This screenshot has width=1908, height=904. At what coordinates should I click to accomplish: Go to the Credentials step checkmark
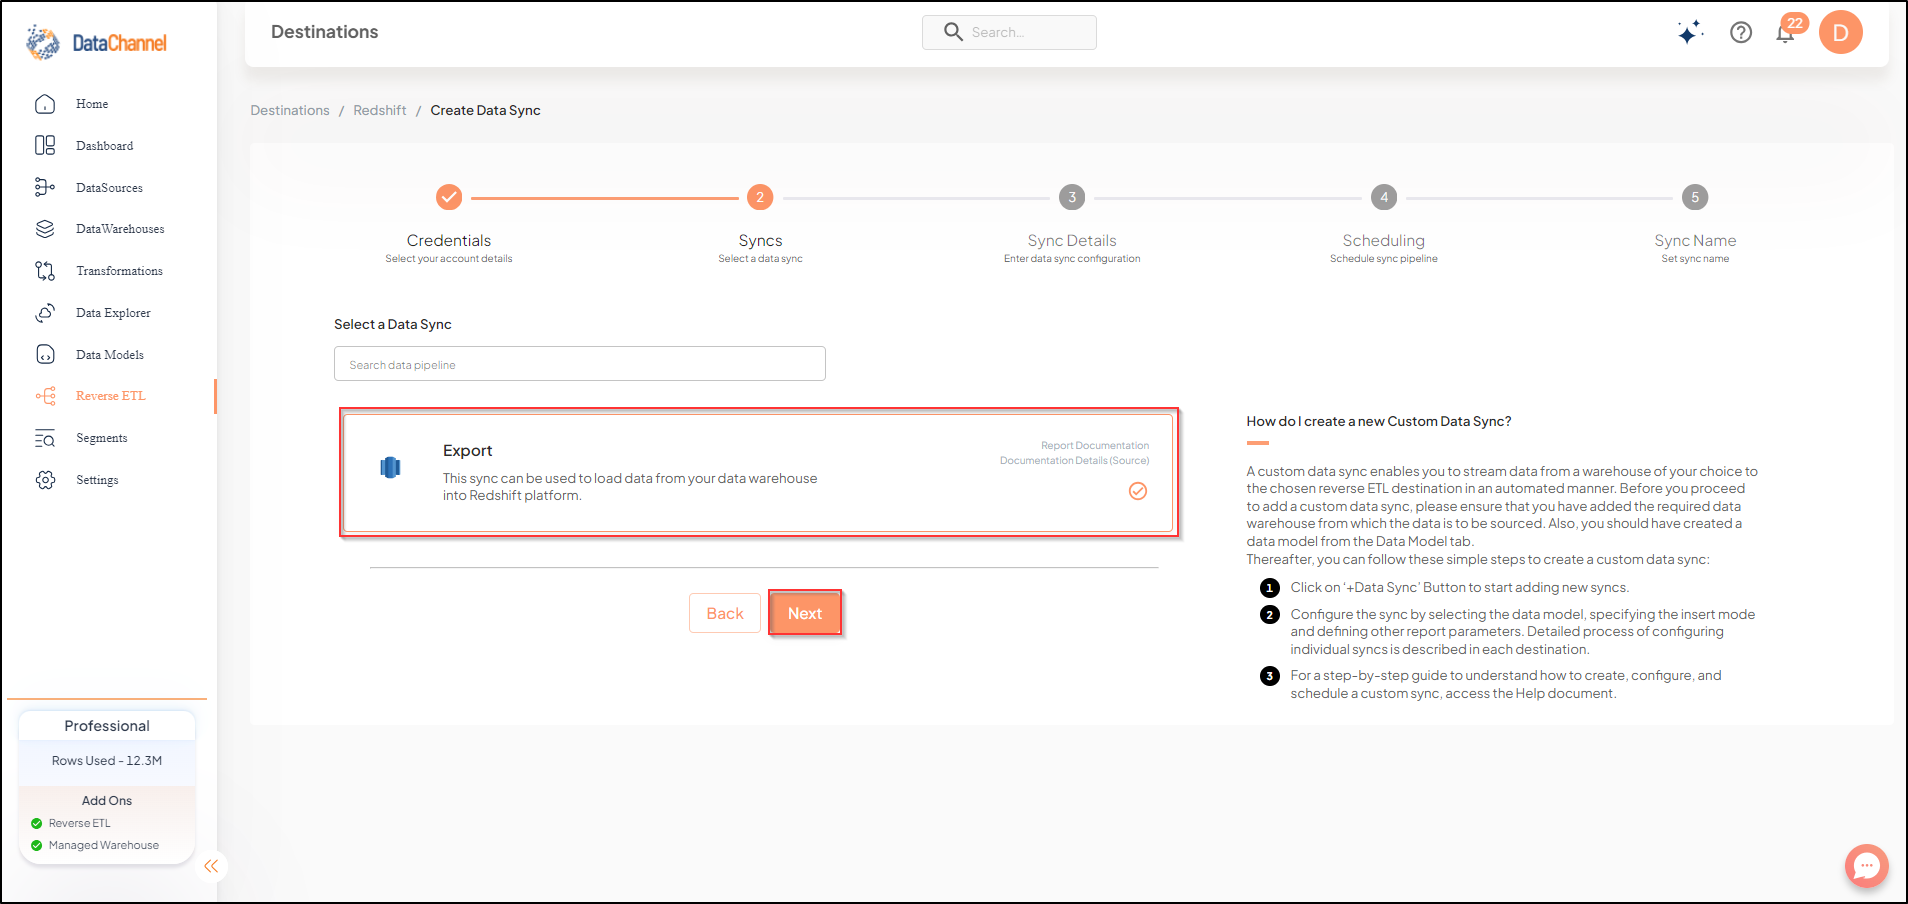click(449, 197)
